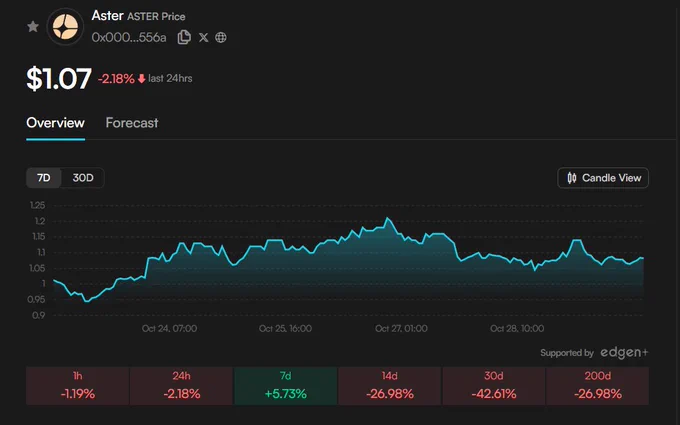Click the red down-arrow price indicator
The width and height of the screenshot is (680, 425).
pyautogui.click(x=141, y=78)
